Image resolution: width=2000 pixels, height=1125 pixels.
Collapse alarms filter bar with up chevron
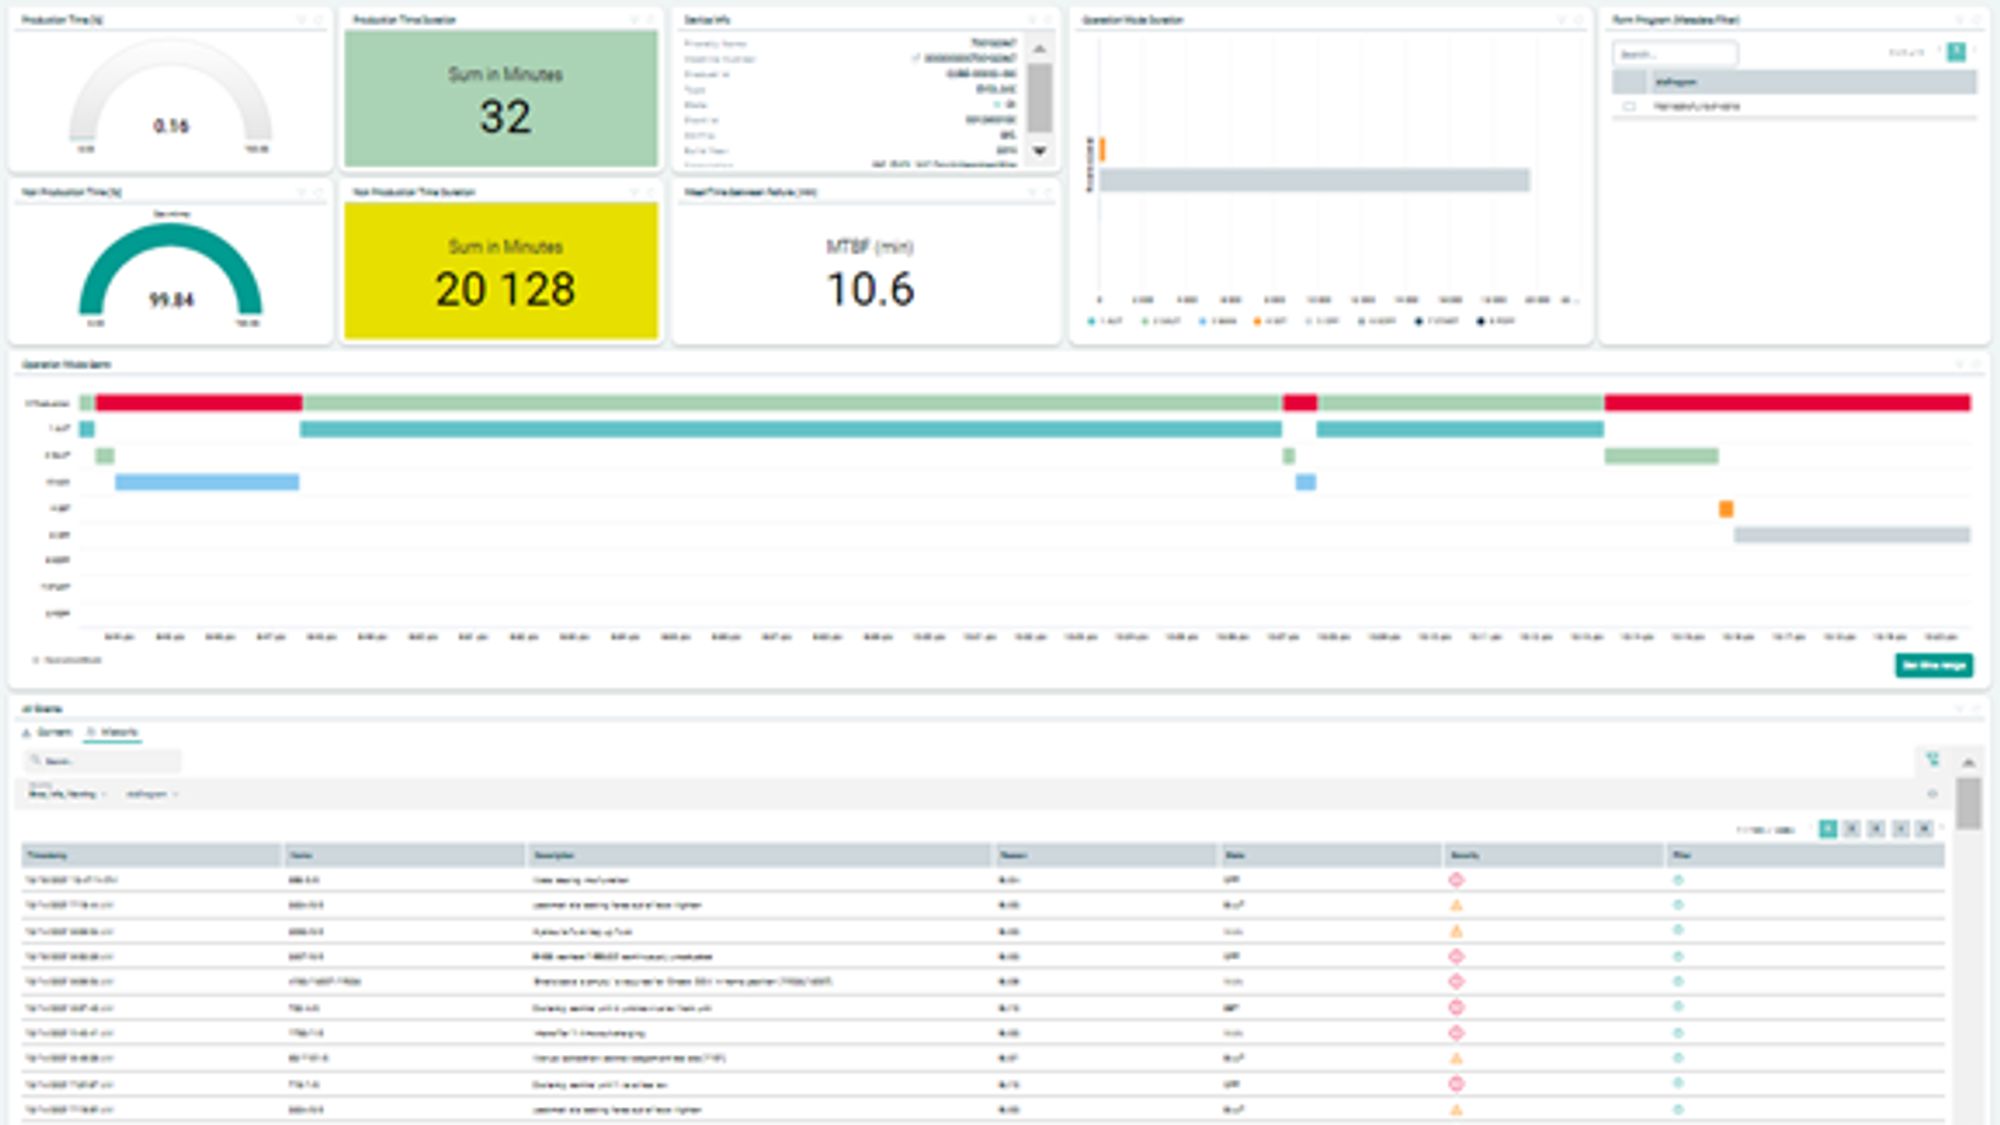coord(1968,762)
